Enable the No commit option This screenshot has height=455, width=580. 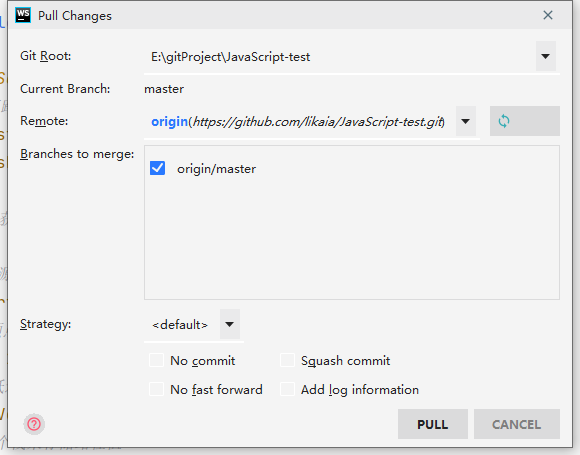pos(156,360)
